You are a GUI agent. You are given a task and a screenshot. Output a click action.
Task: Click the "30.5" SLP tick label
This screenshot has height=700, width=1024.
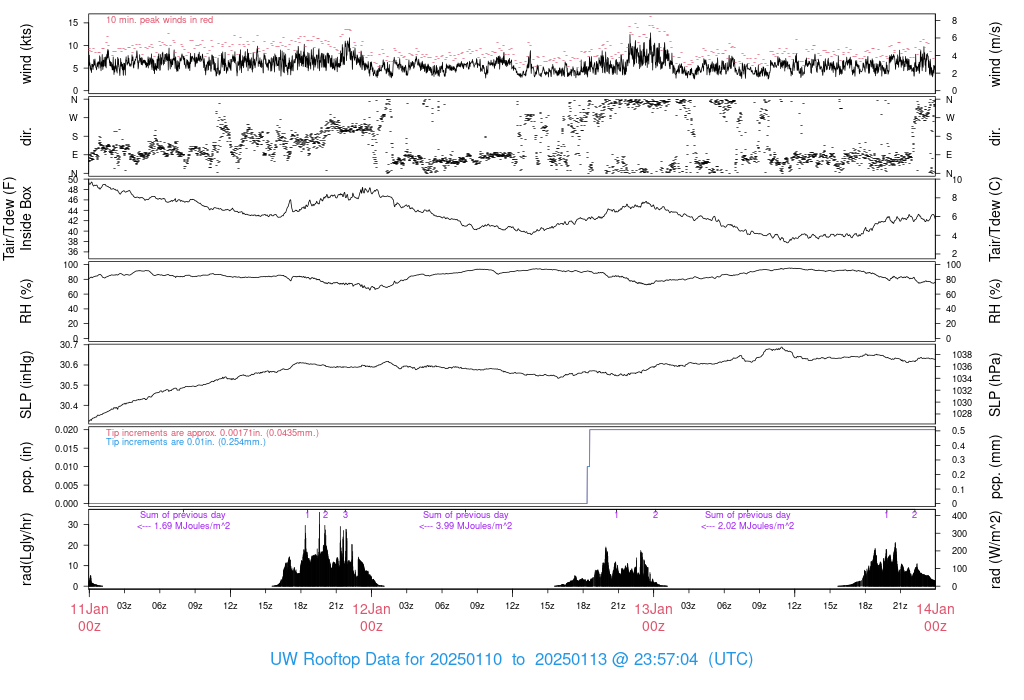click(x=69, y=386)
